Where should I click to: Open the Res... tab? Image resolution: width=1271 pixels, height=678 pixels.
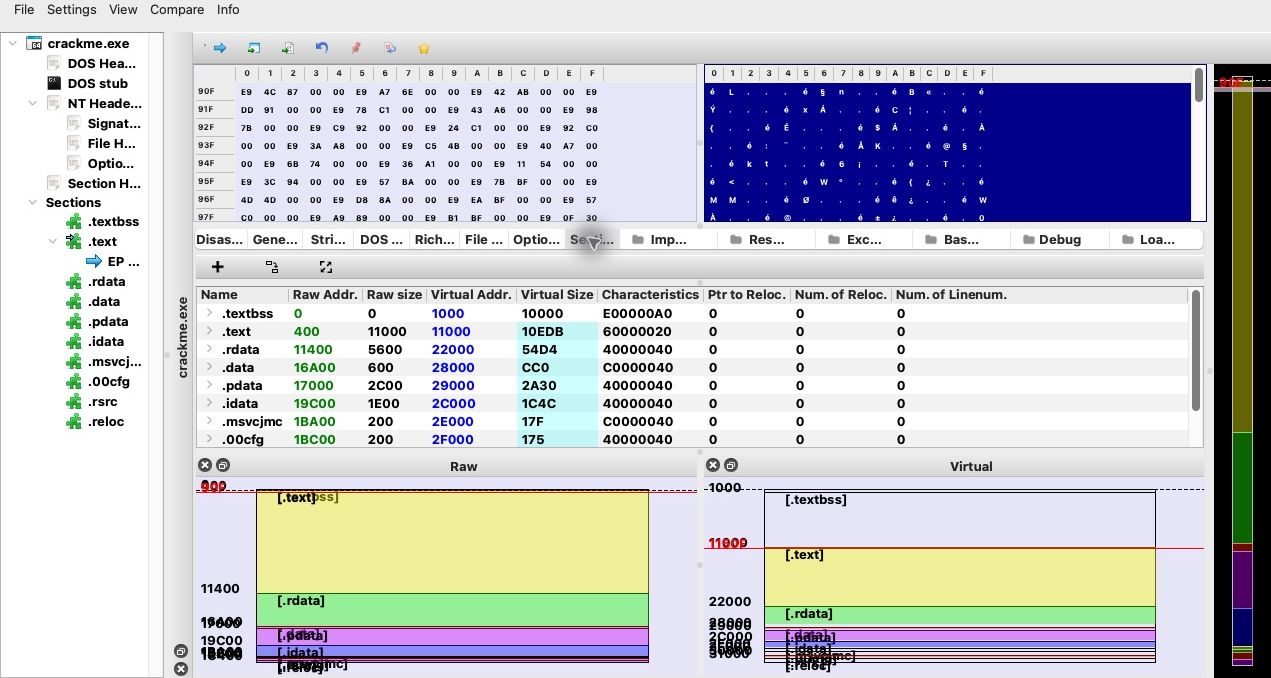[766, 239]
